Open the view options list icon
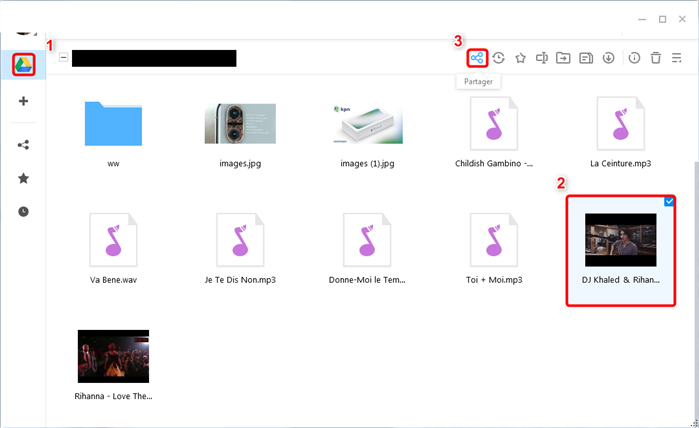The width and height of the screenshot is (699, 428). [677, 58]
